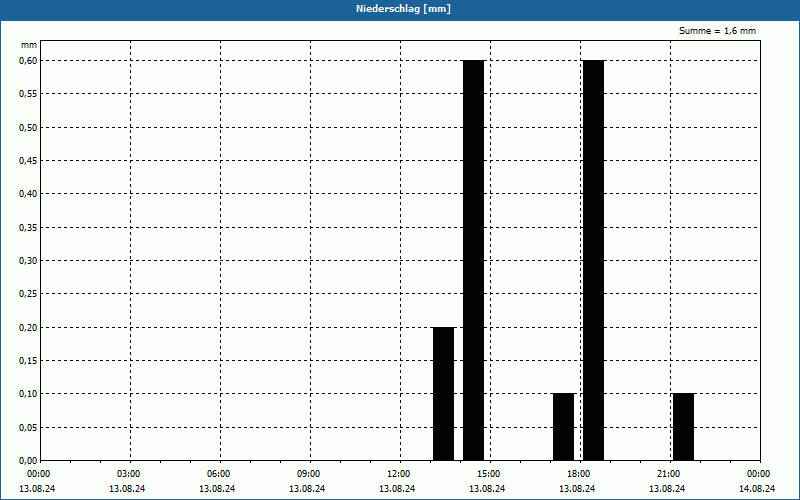
Task: Select the 0,10 mm bar after 21:00
Action: coord(684,427)
